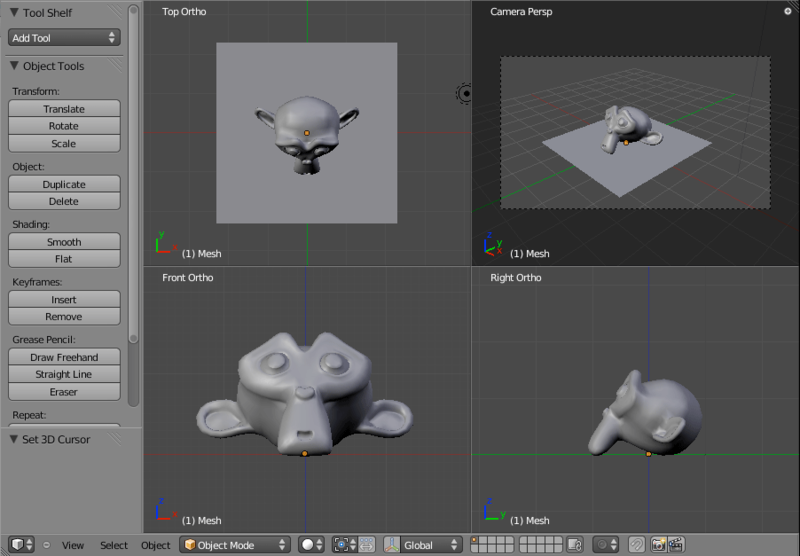Collapse the Set 3D Cursor panel
This screenshot has height=556, width=800.
point(14,439)
